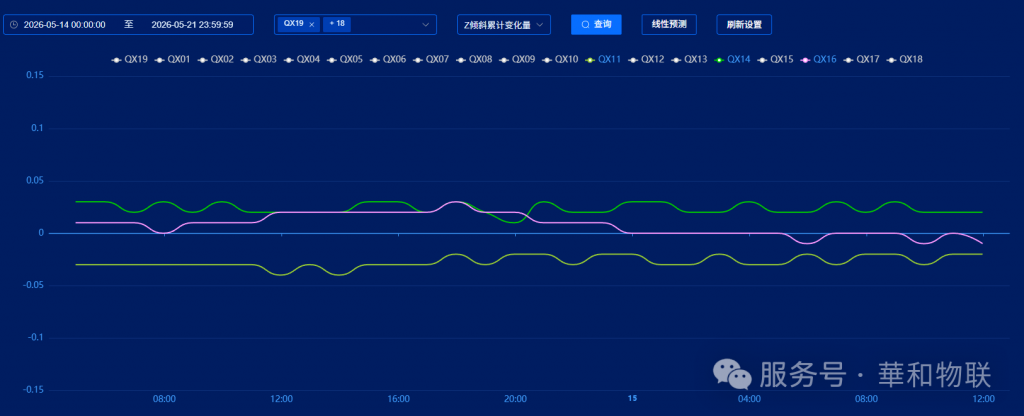Set start date 2026-05-14 00:00:00
Screen dimensions: 1024x416
tap(65, 25)
